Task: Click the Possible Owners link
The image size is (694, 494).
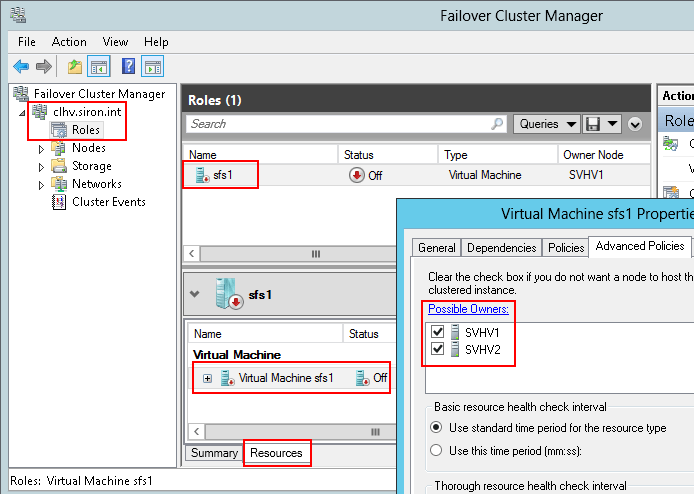Action: tap(468, 309)
